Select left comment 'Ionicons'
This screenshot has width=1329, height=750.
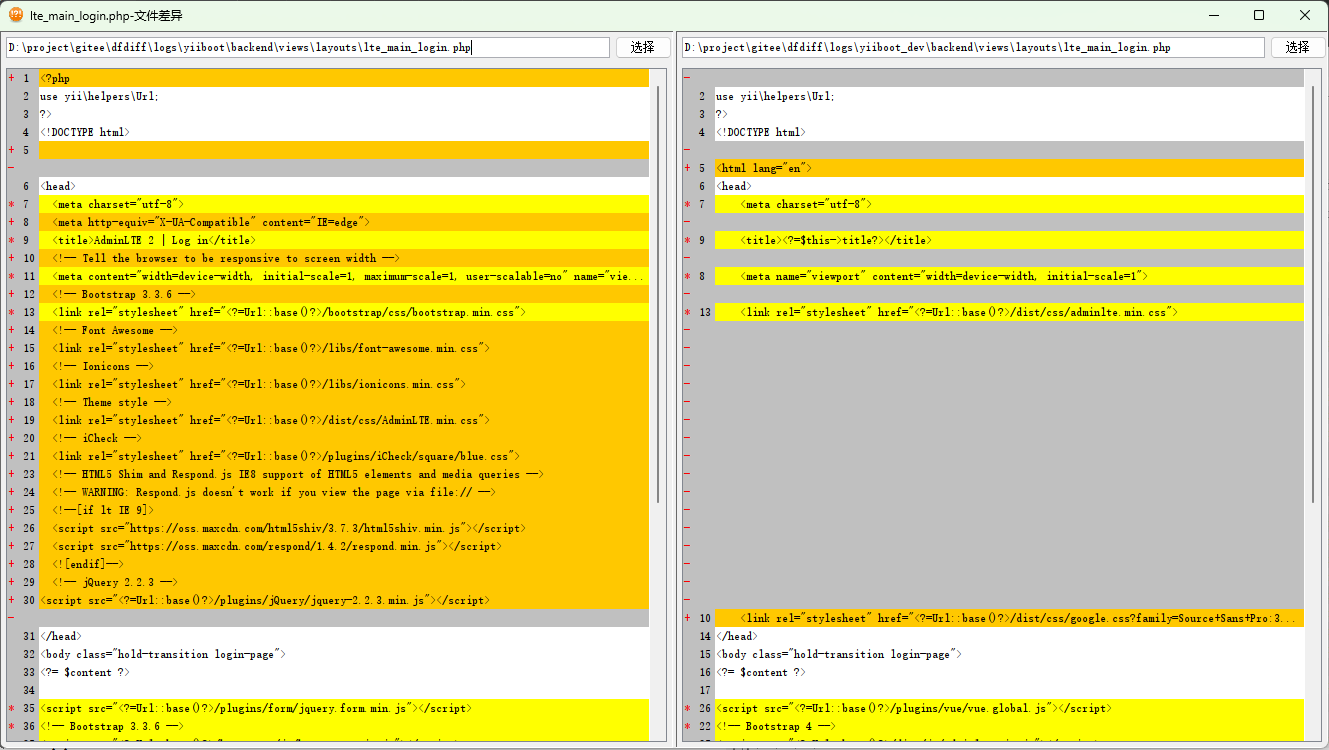[x=344, y=366]
